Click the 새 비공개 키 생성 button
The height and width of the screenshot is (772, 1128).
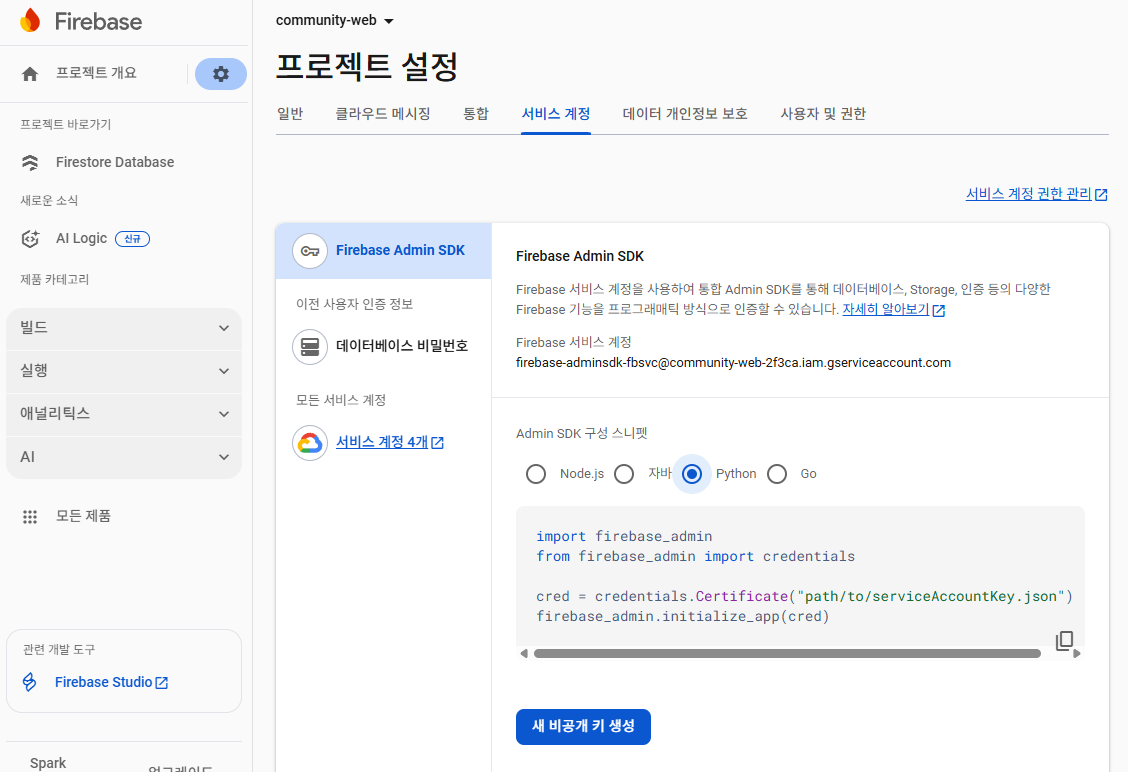(583, 727)
